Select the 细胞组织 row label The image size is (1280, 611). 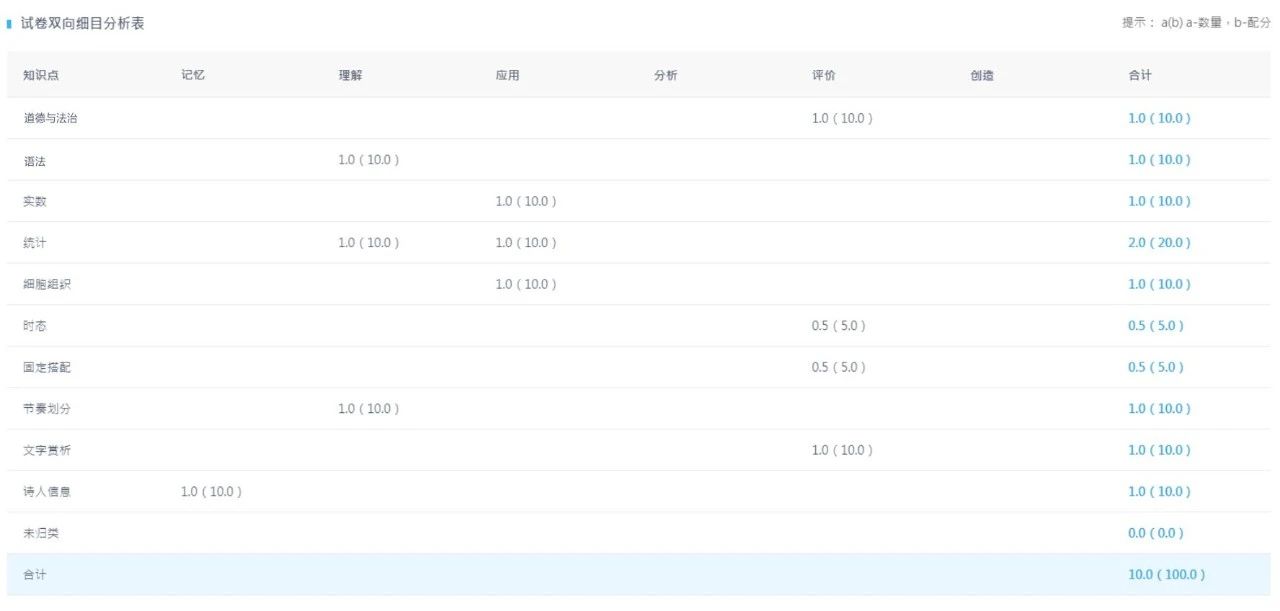pos(47,284)
